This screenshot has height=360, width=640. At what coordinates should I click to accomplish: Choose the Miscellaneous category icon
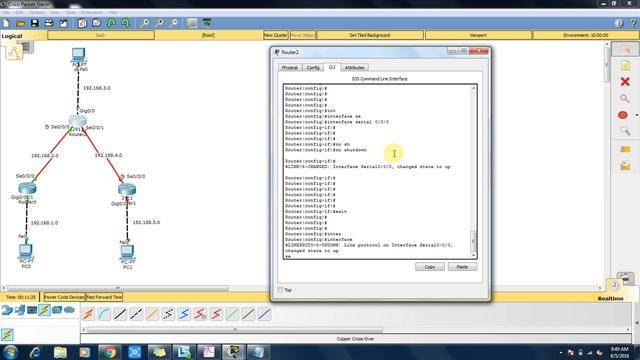[57, 310]
